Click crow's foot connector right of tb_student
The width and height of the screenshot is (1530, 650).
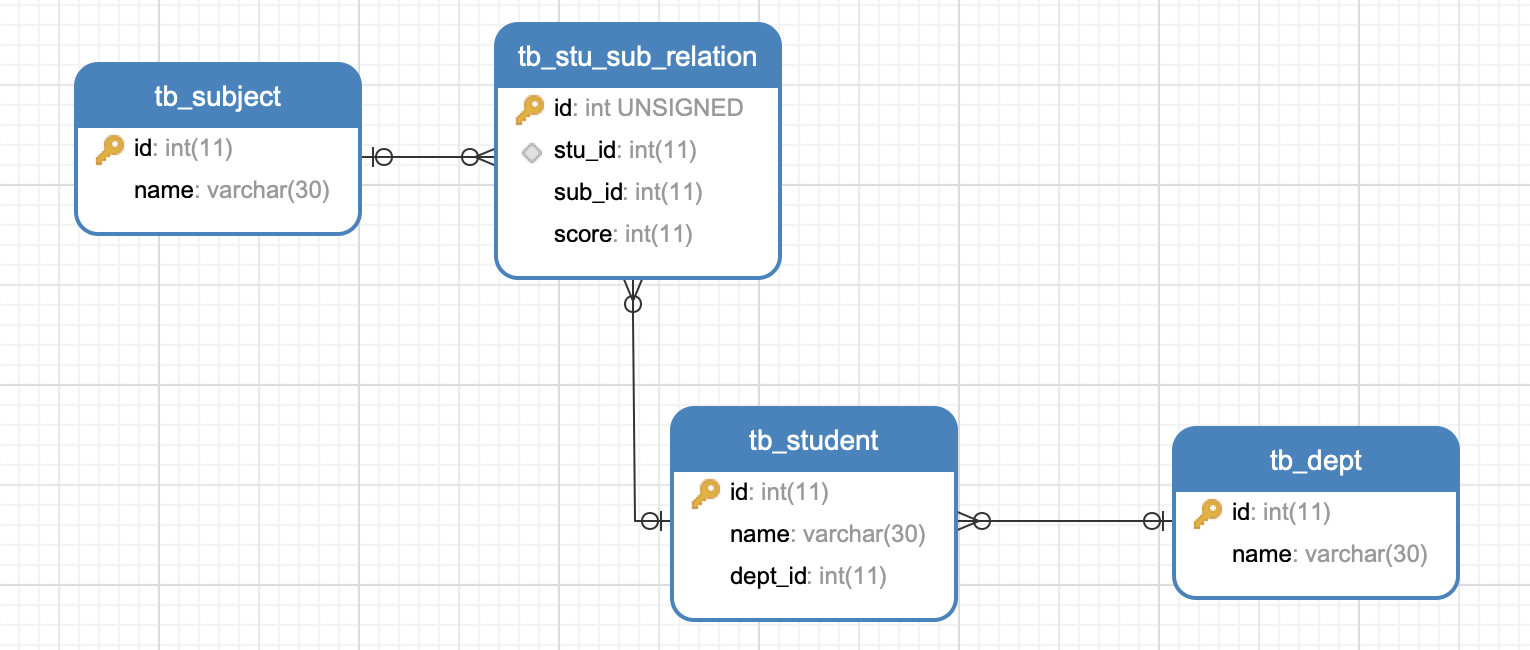click(974, 520)
